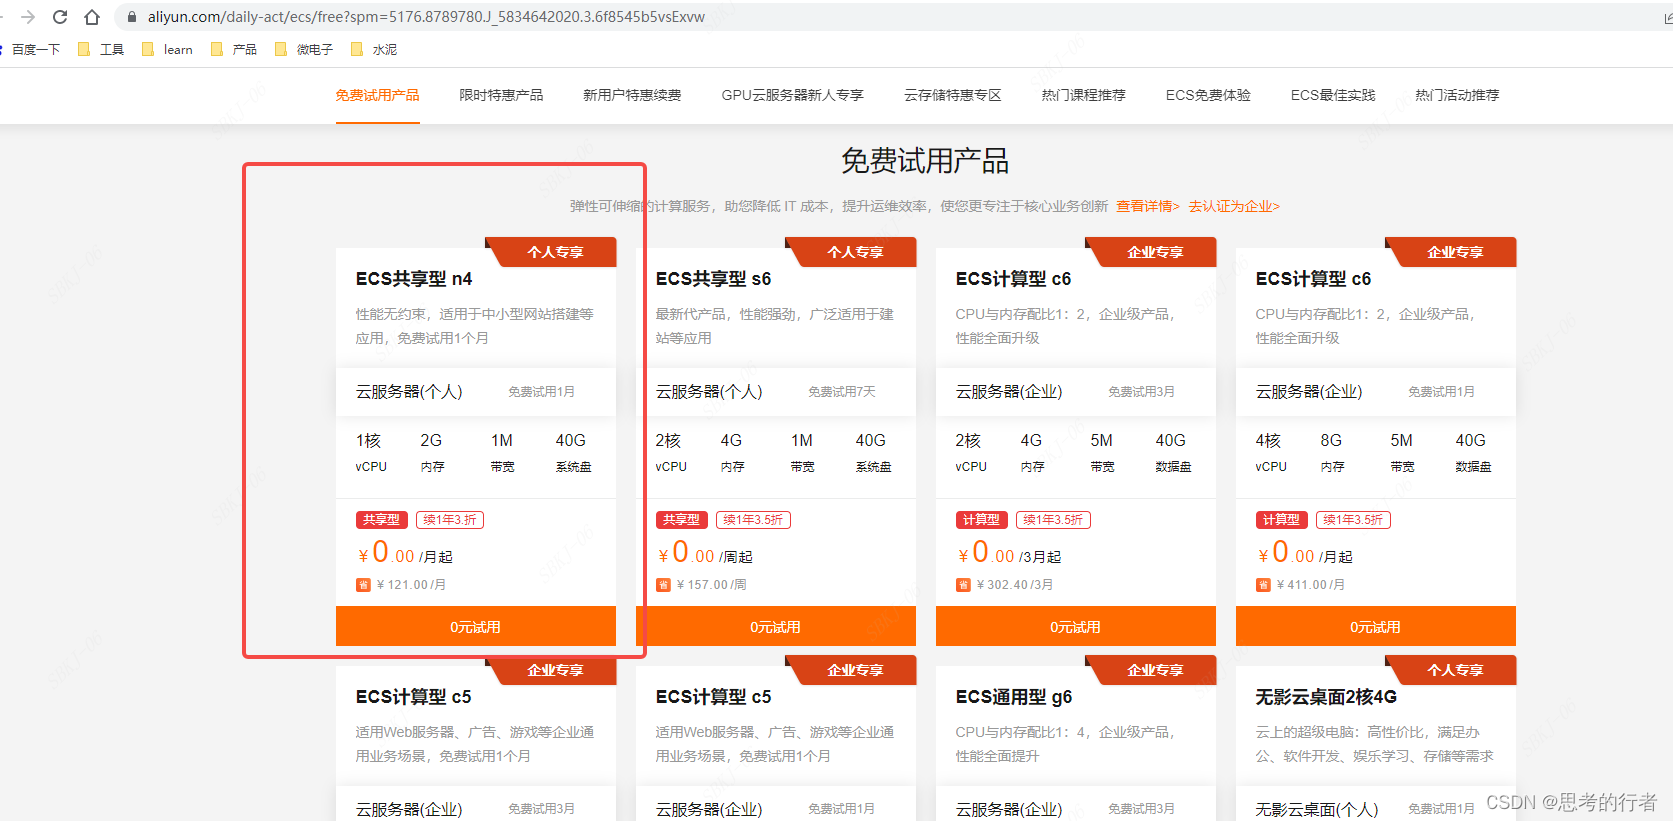Click 0元试用 on the ECS共享型 s6 card
This screenshot has height=821, width=1673.
pyautogui.click(x=776, y=626)
